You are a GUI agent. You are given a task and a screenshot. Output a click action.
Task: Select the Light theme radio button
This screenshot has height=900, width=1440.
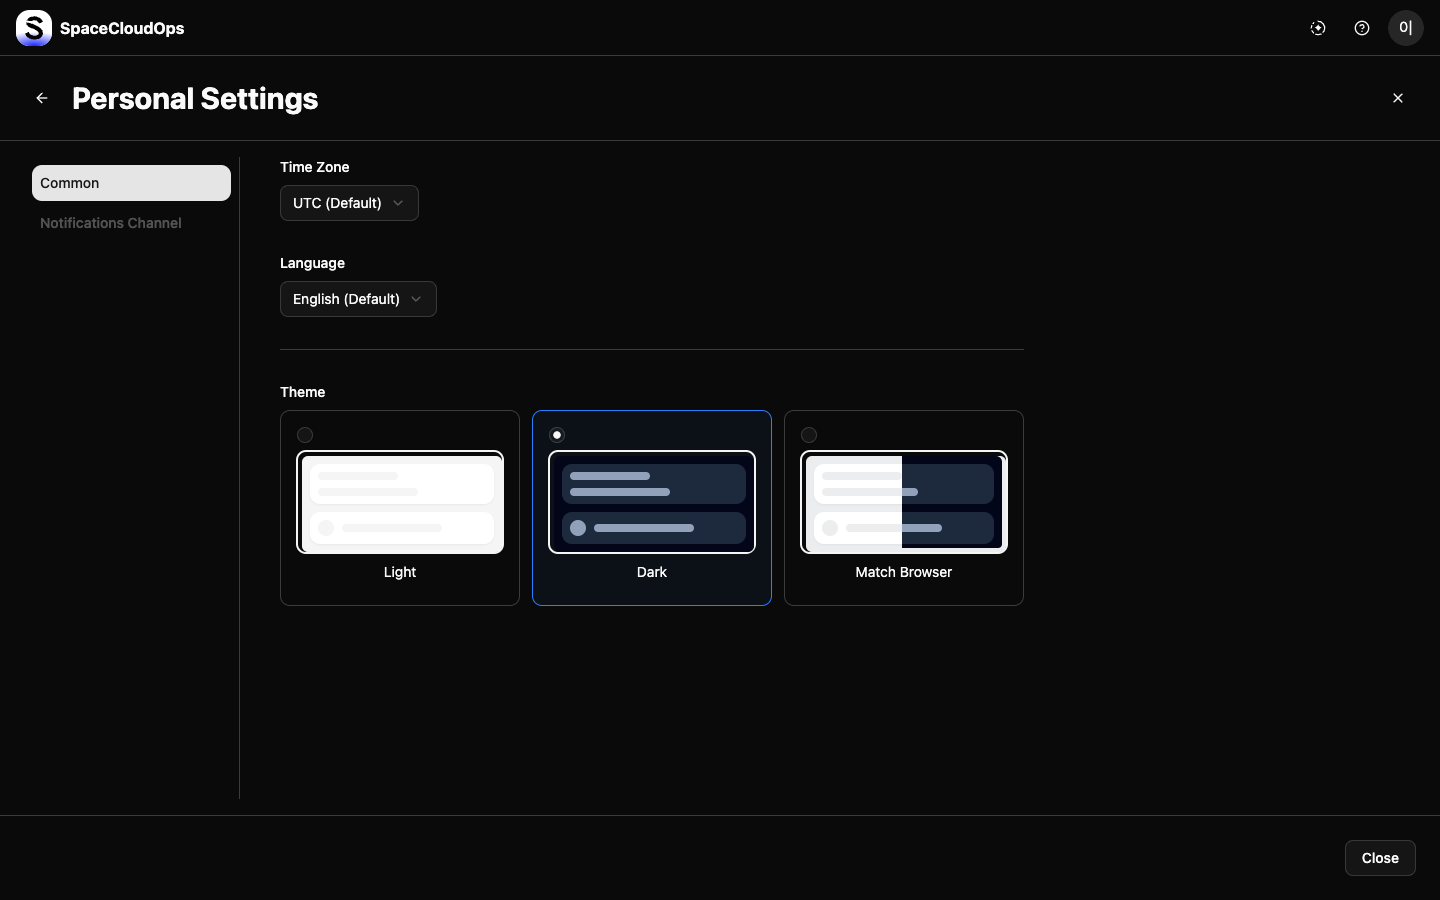coord(305,435)
